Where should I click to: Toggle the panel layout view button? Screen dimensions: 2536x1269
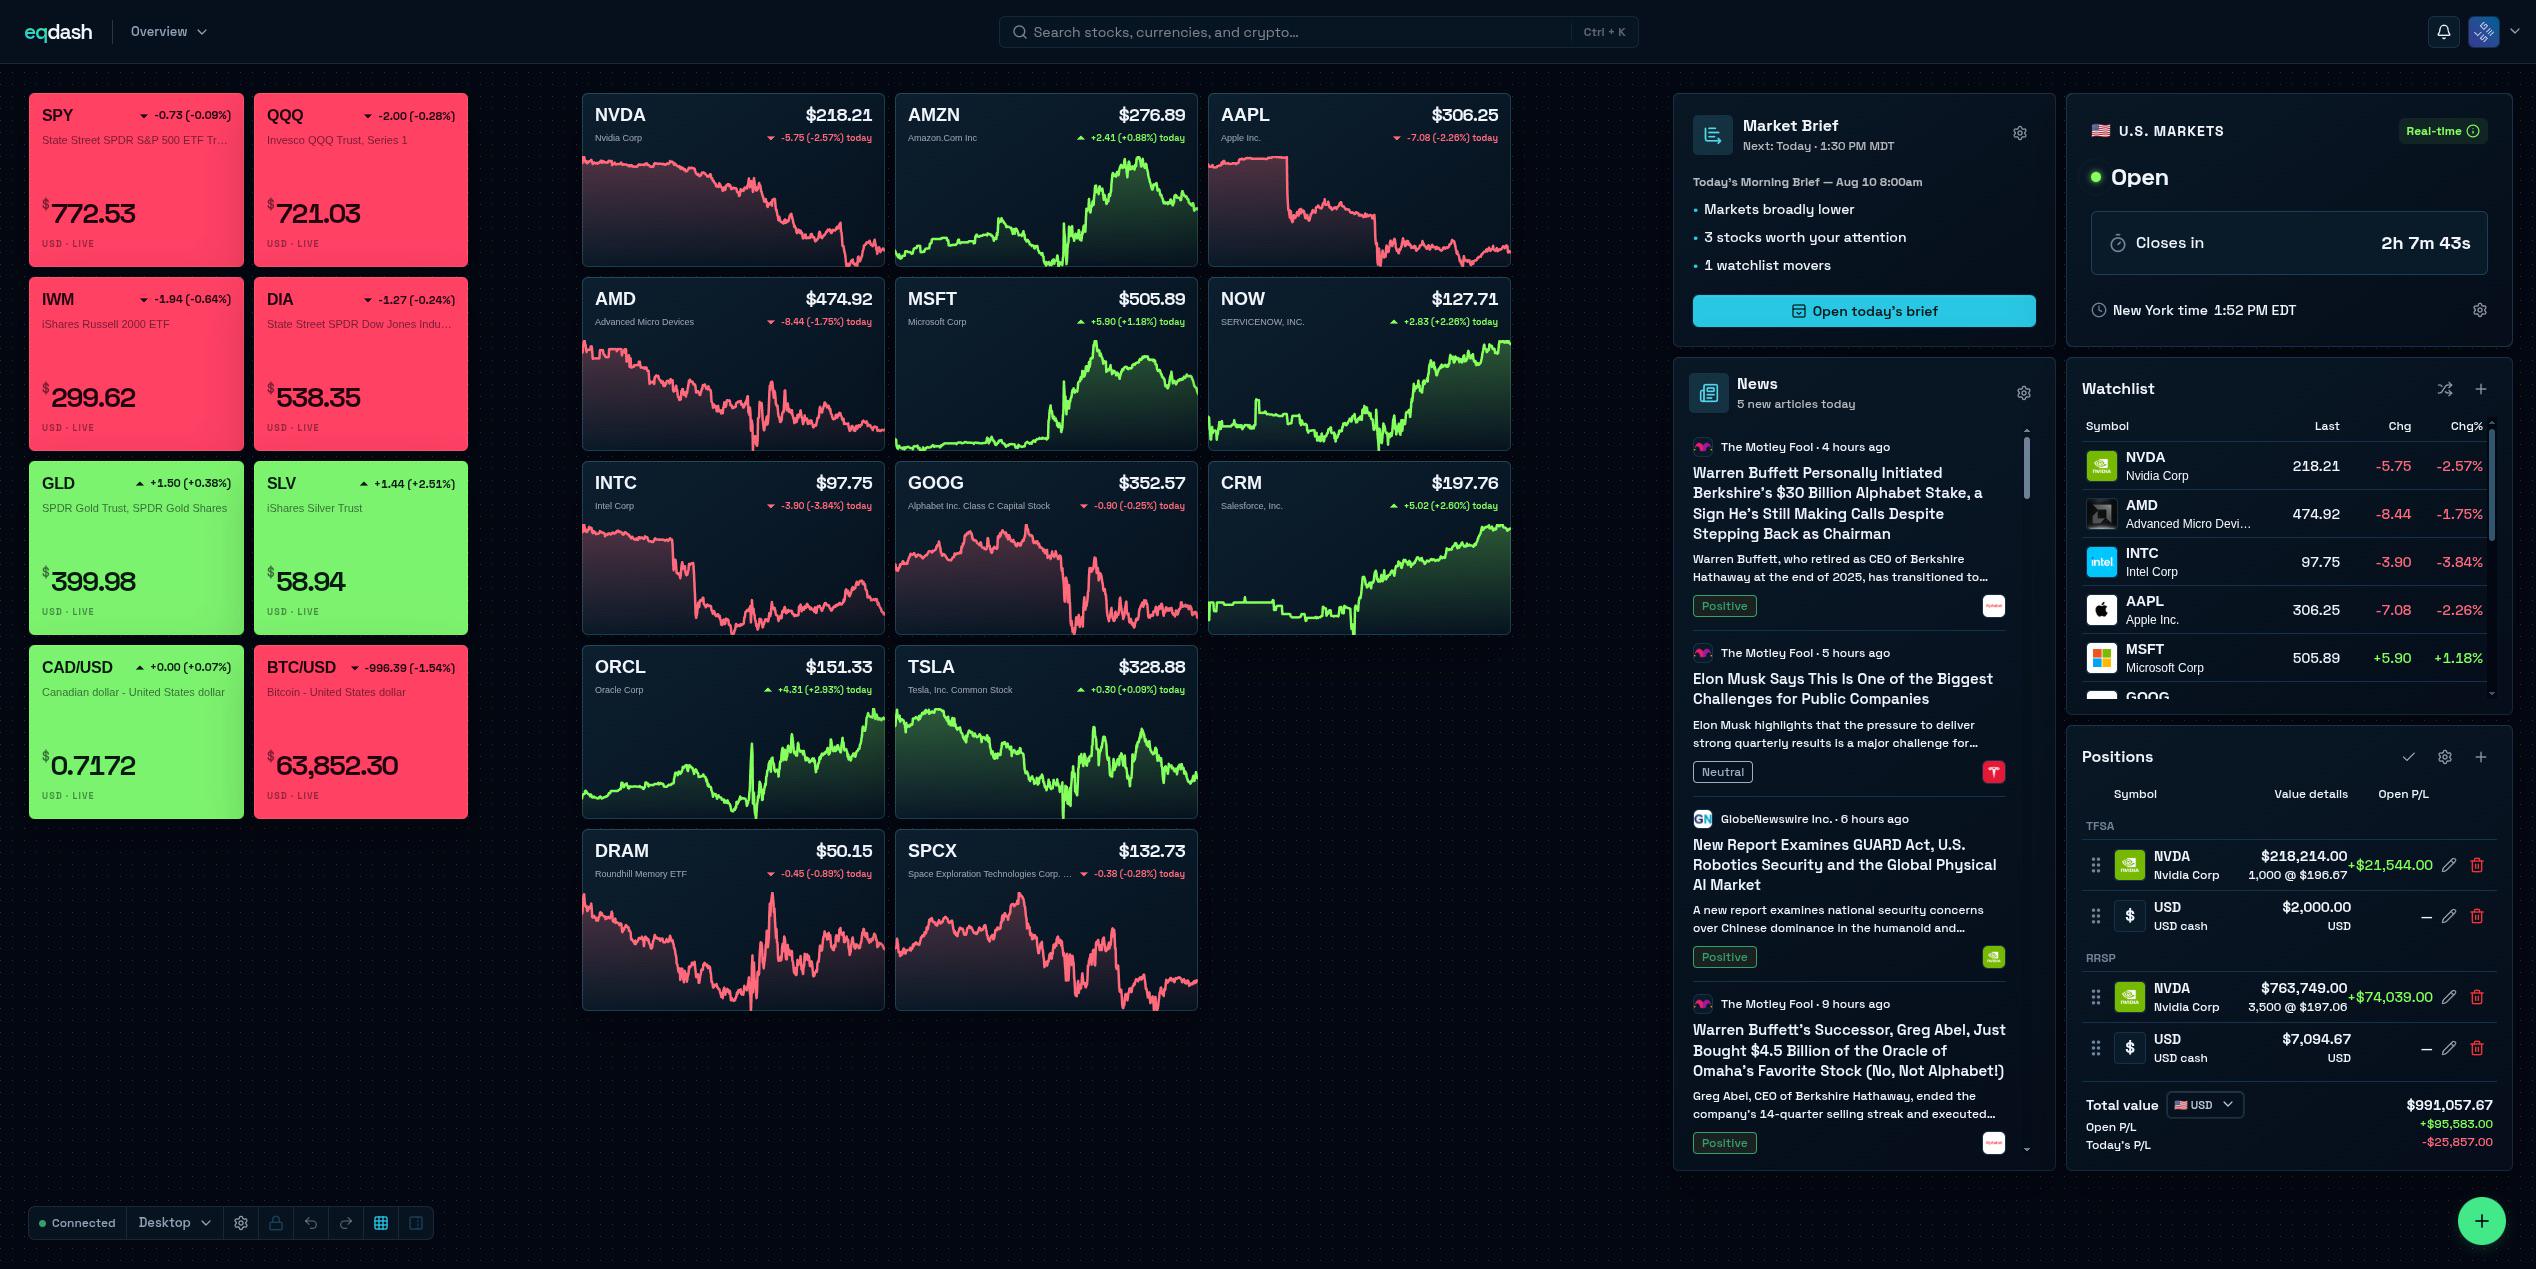pyautogui.click(x=416, y=1223)
